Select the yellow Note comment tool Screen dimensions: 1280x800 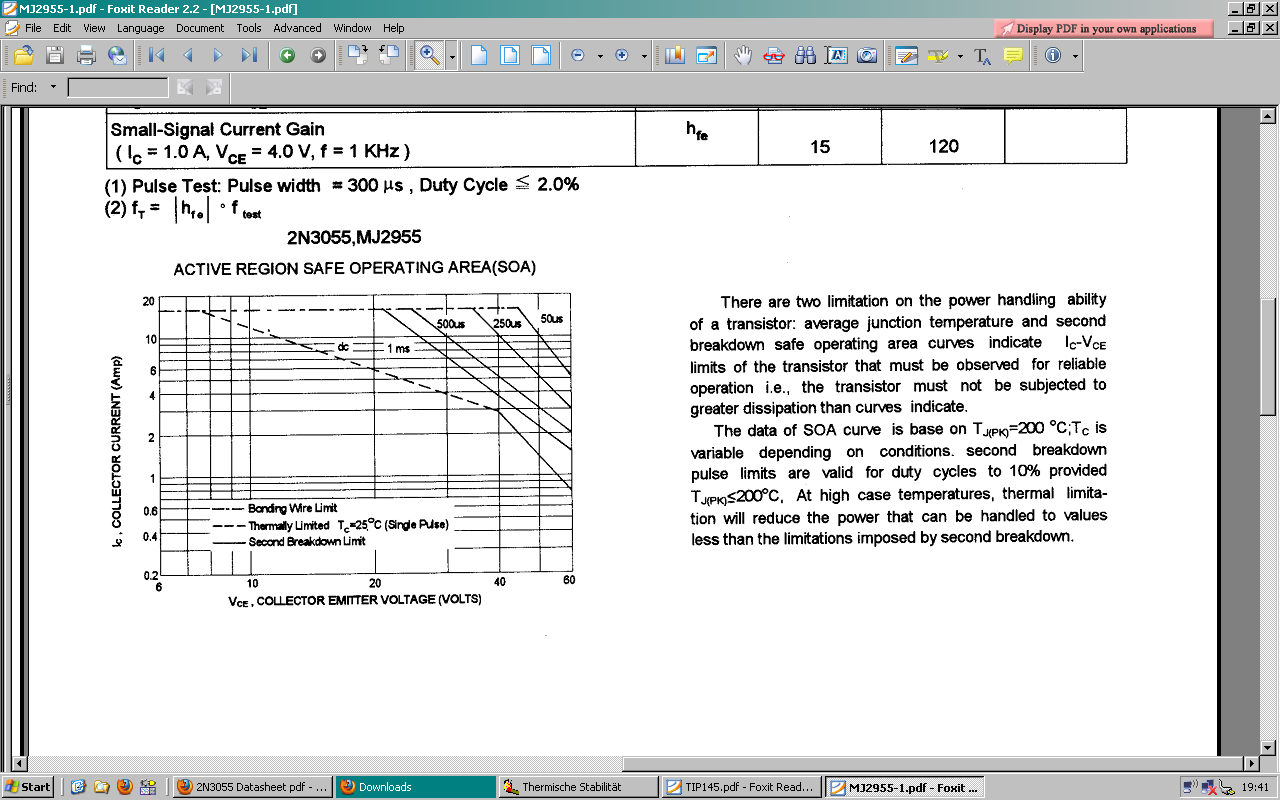point(1013,55)
